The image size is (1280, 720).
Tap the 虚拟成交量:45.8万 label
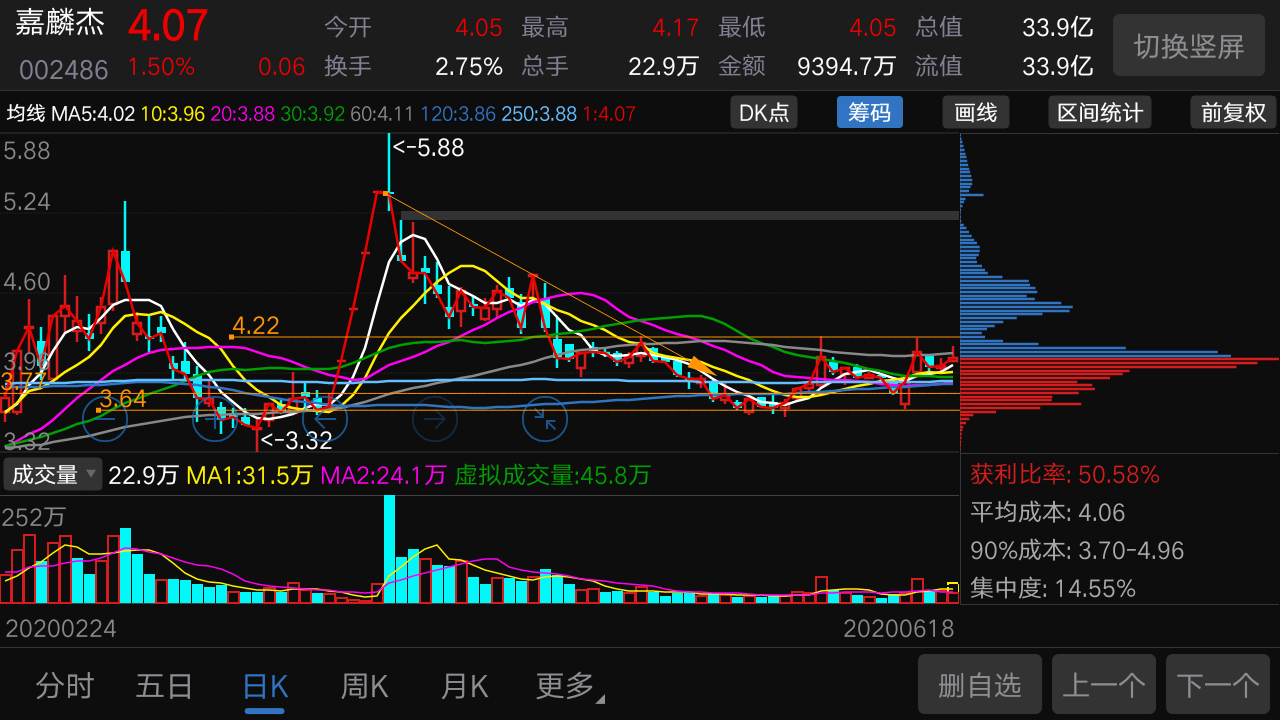(553, 475)
